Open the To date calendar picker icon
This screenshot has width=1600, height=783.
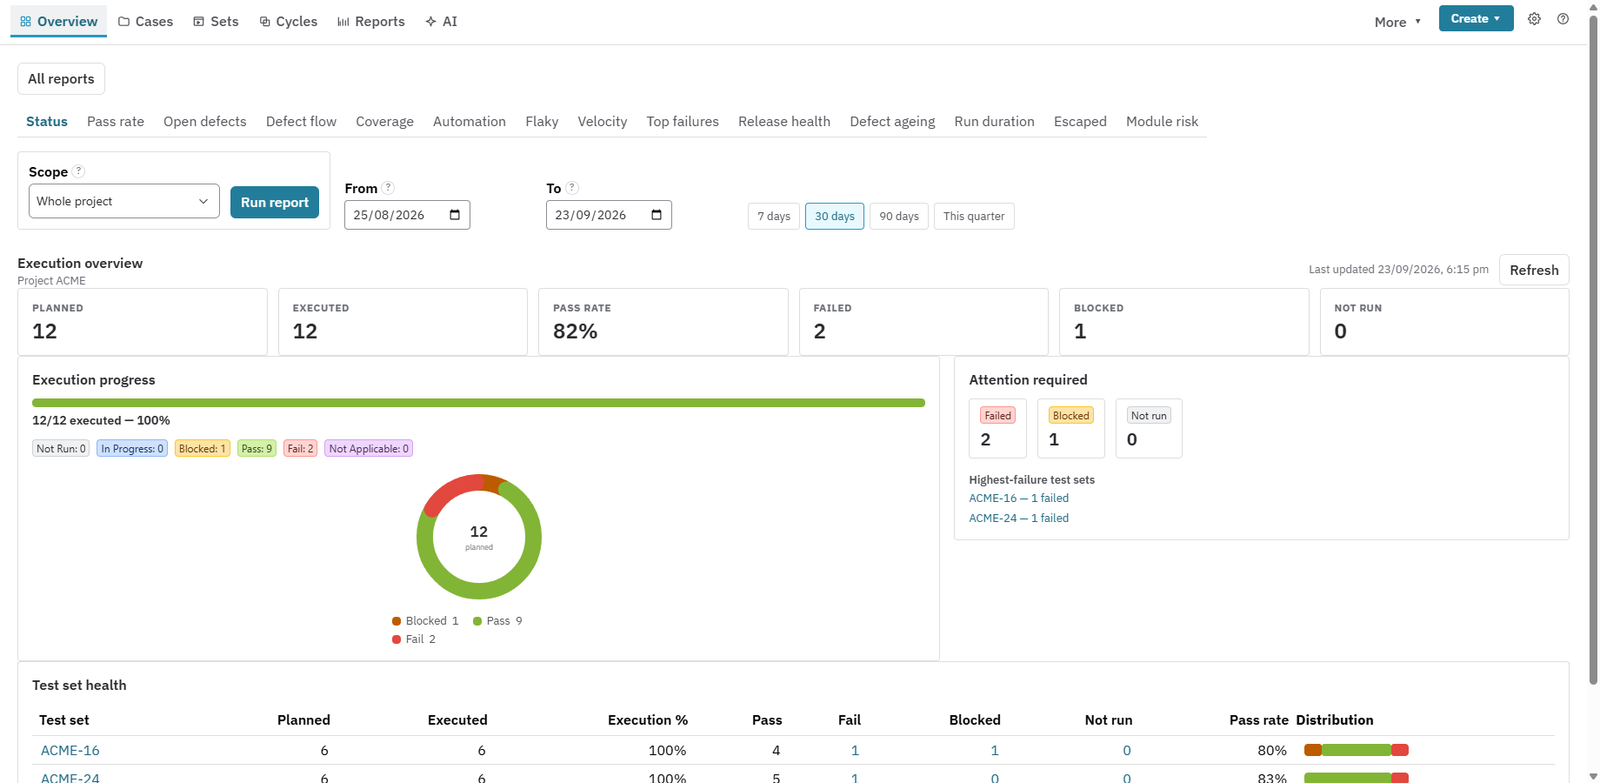pyautogui.click(x=657, y=215)
